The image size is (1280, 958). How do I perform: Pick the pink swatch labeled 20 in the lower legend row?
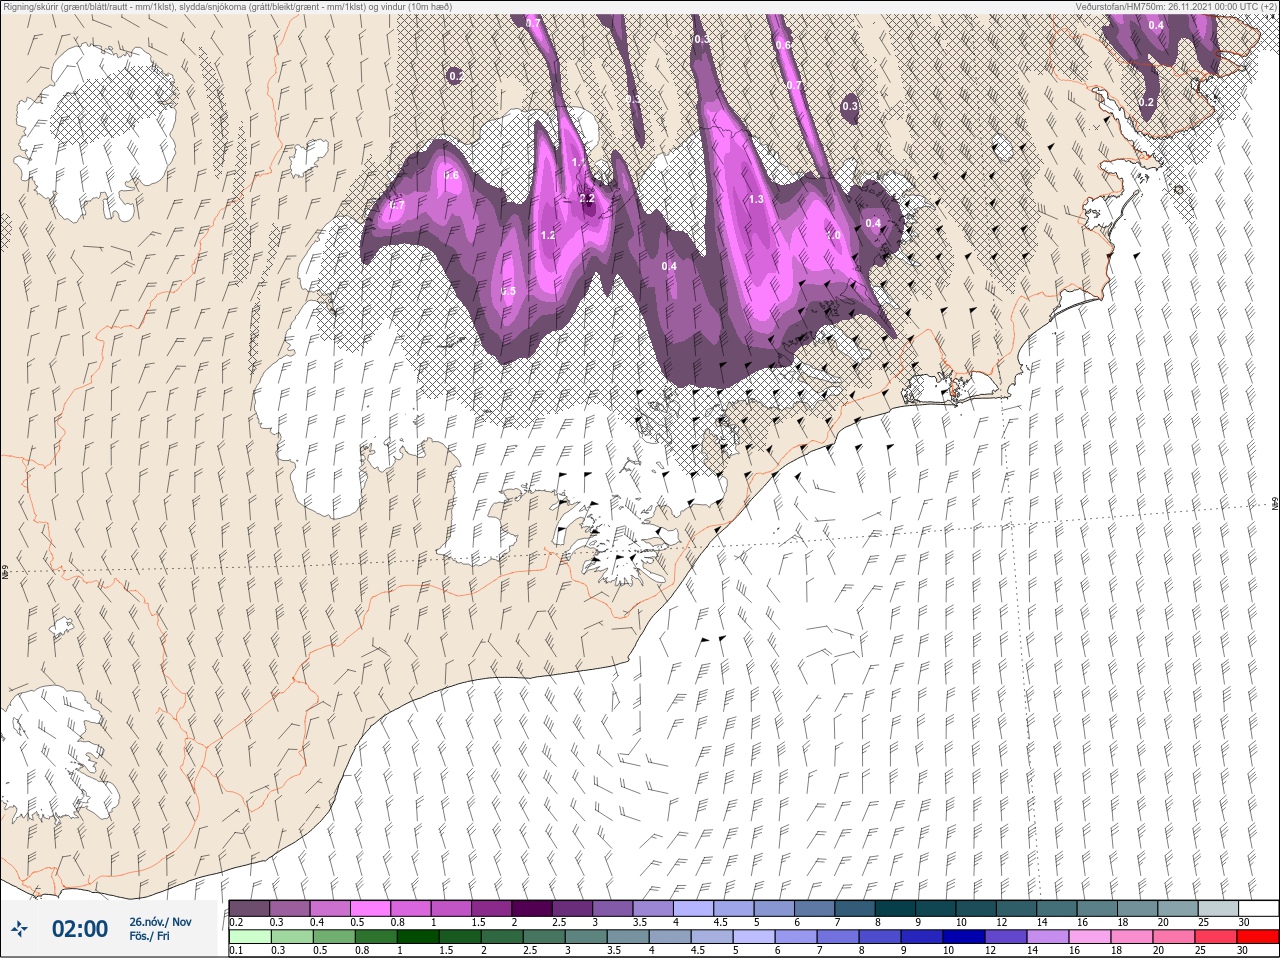pyautogui.click(x=1175, y=937)
